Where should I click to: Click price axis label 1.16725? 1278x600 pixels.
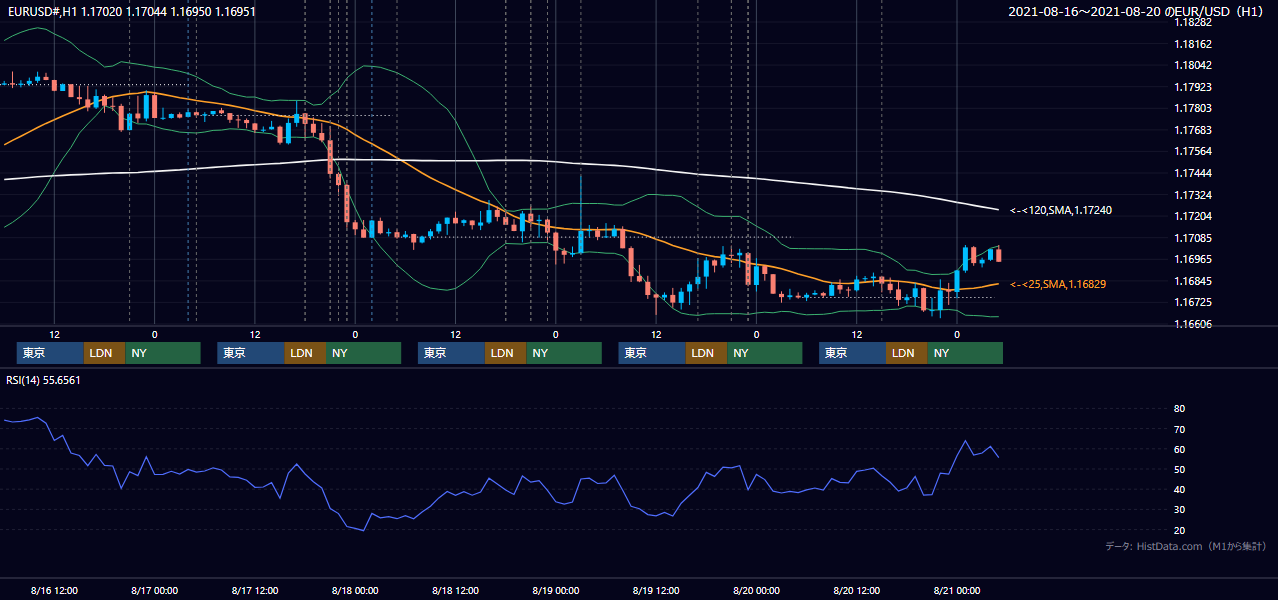1193,302
